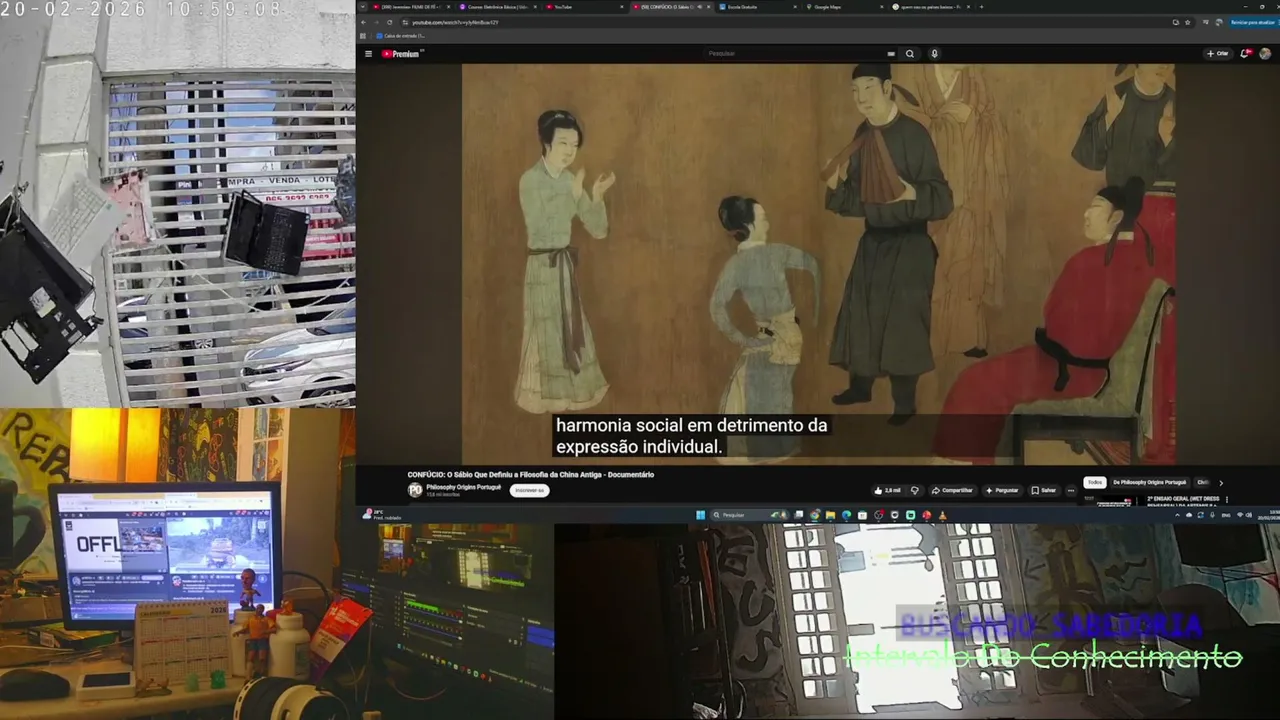Open the taskbar clock and date
The width and height of the screenshot is (1280, 720).
point(1267,515)
